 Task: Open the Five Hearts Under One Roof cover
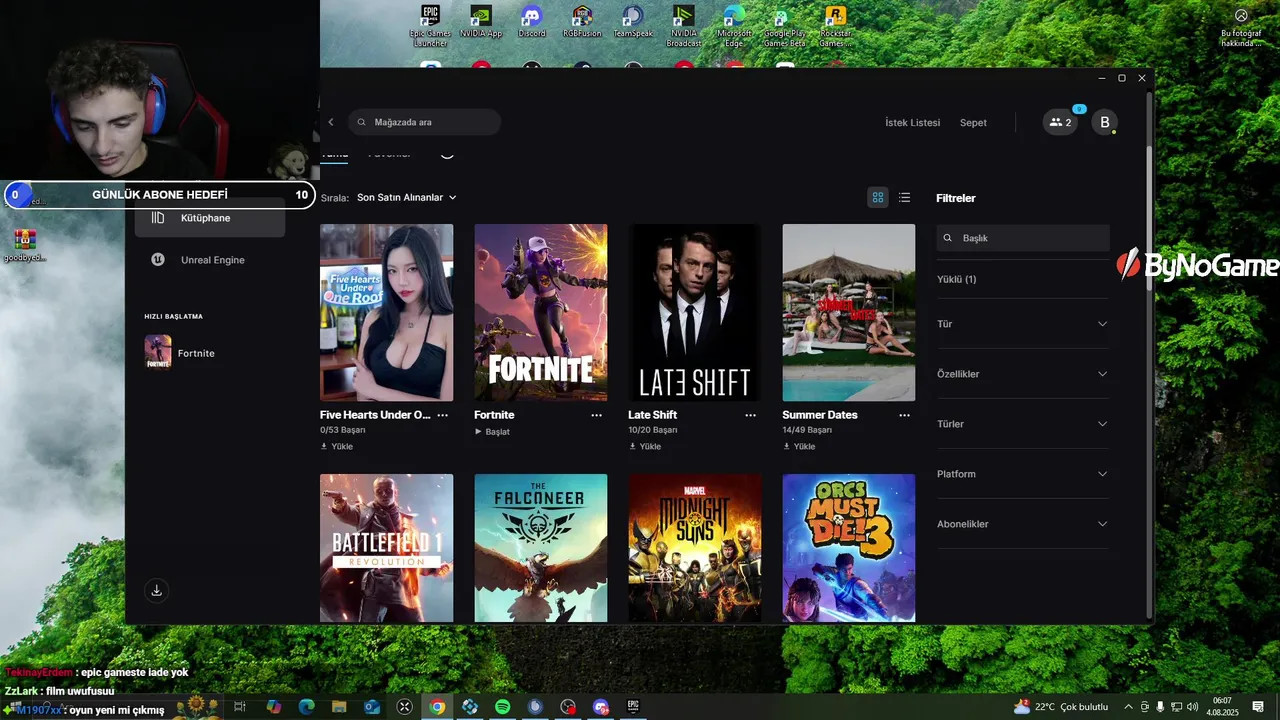tap(386, 312)
